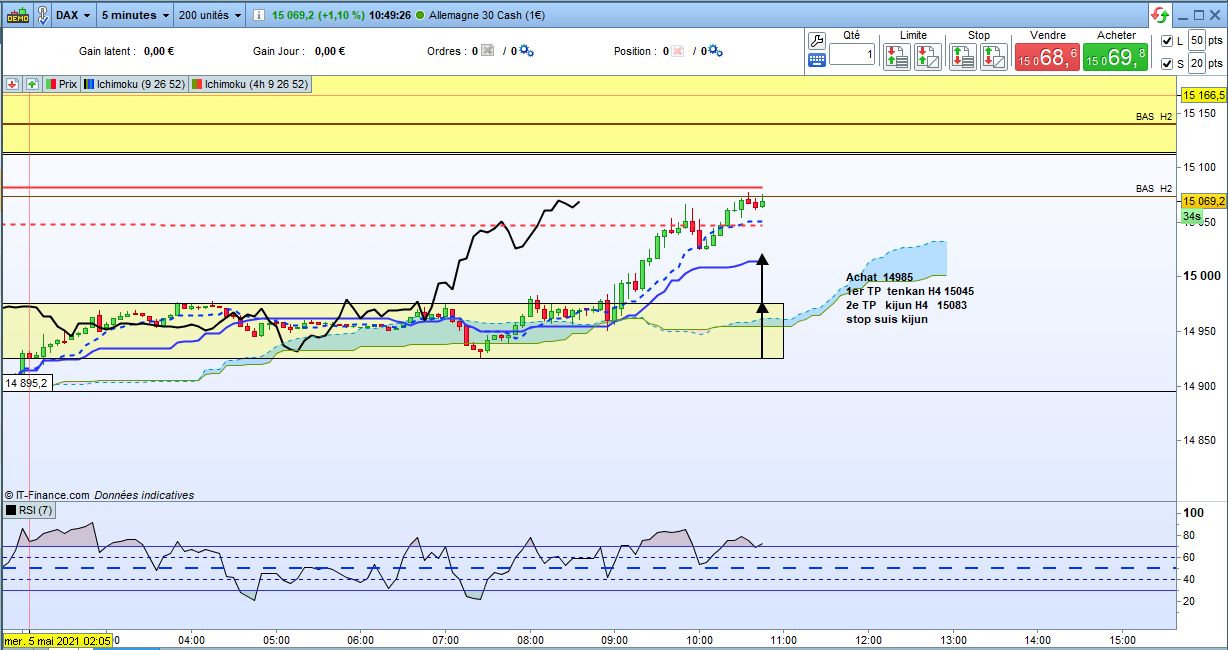Click the green Acheter price button

tap(1115, 58)
